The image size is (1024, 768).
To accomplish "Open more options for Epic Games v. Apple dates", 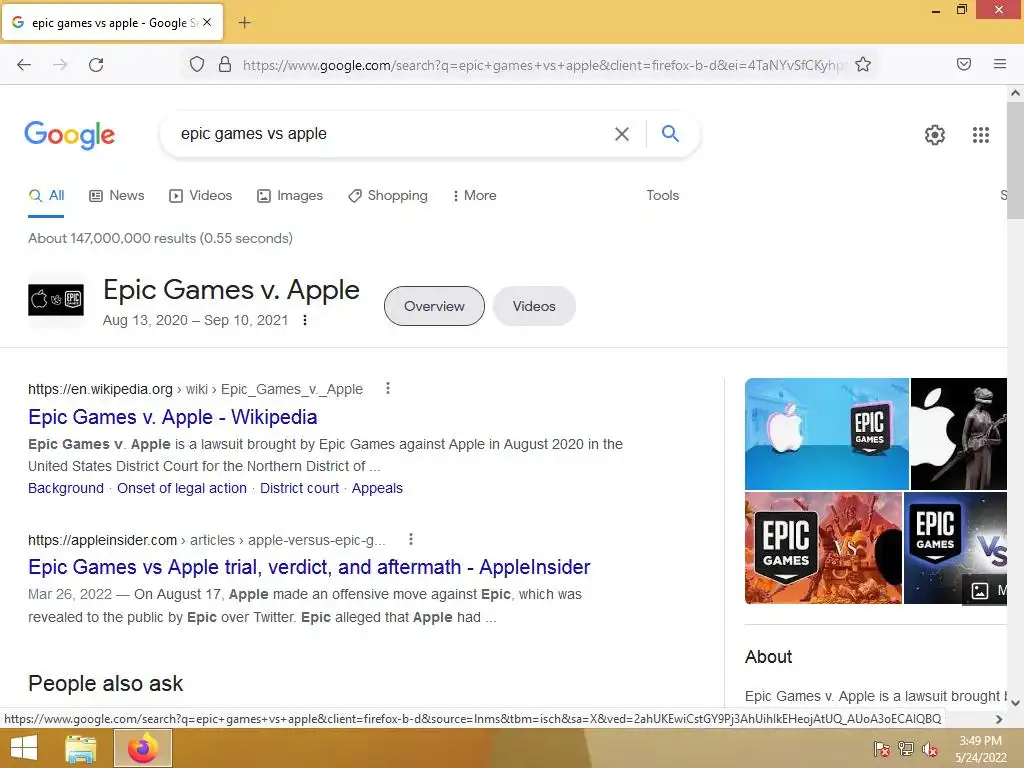I will [304, 320].
